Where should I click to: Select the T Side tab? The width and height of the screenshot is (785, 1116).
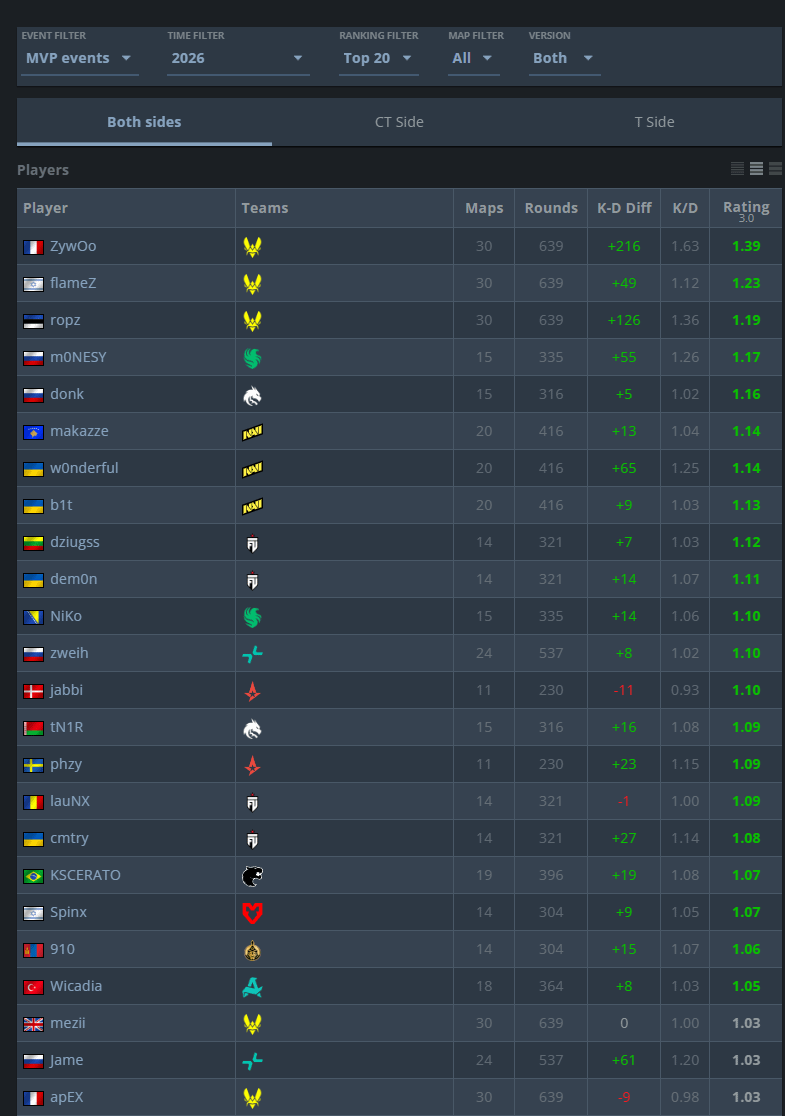click(x=654, y=122)
